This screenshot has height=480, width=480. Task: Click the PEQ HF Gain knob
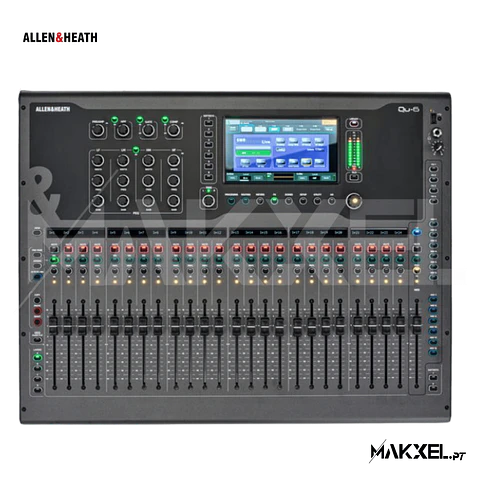pos(173,200)
